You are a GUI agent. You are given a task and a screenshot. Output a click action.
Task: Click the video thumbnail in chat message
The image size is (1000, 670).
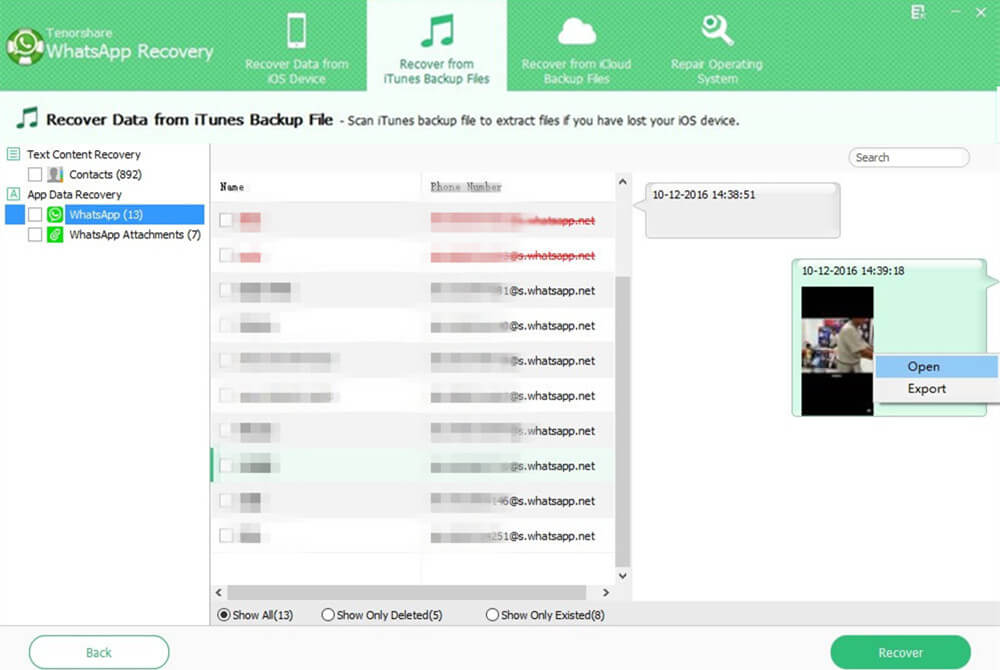coord(837,351)
